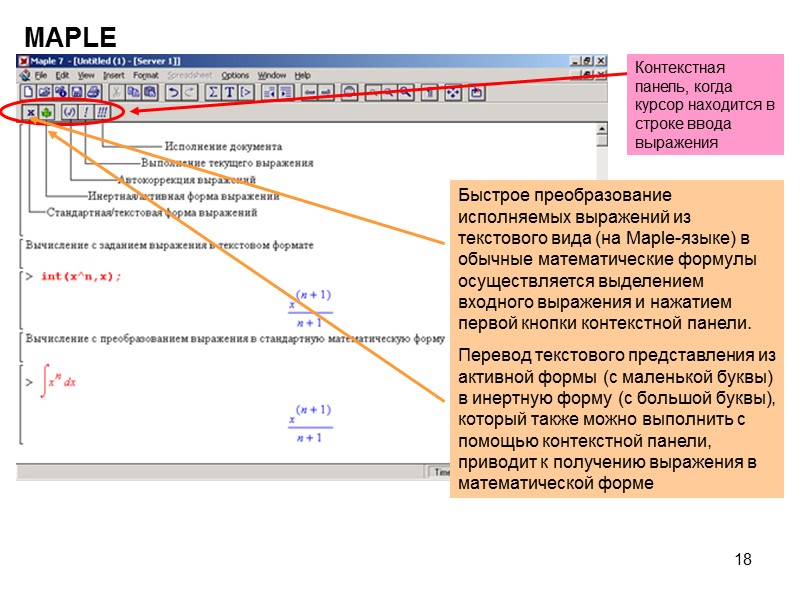Click the New worksheet icon
The width and height of the screenshot is (800, 600).
click(29, 92)
